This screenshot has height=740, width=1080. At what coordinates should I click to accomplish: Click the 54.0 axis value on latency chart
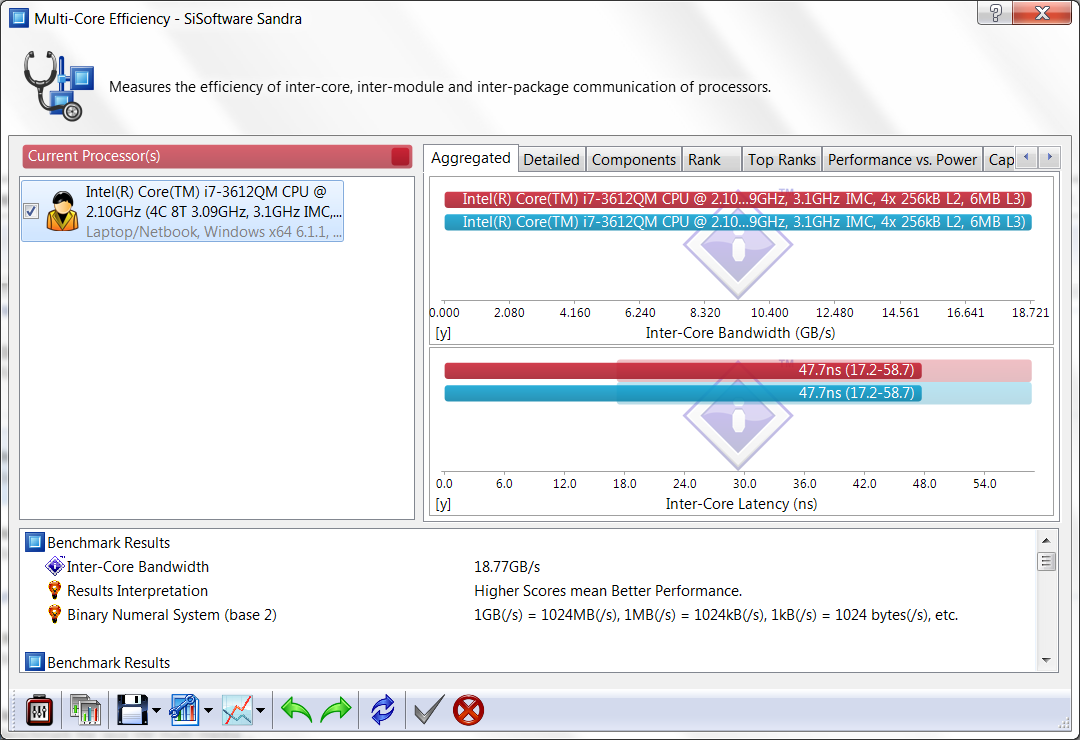click(985, 483)
